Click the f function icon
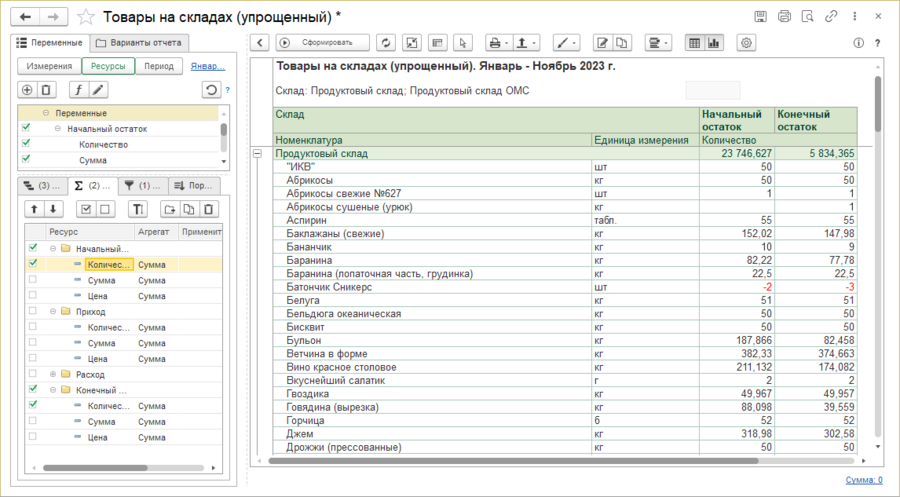This screenshot has height=497, width=900. tap(79, 90)
